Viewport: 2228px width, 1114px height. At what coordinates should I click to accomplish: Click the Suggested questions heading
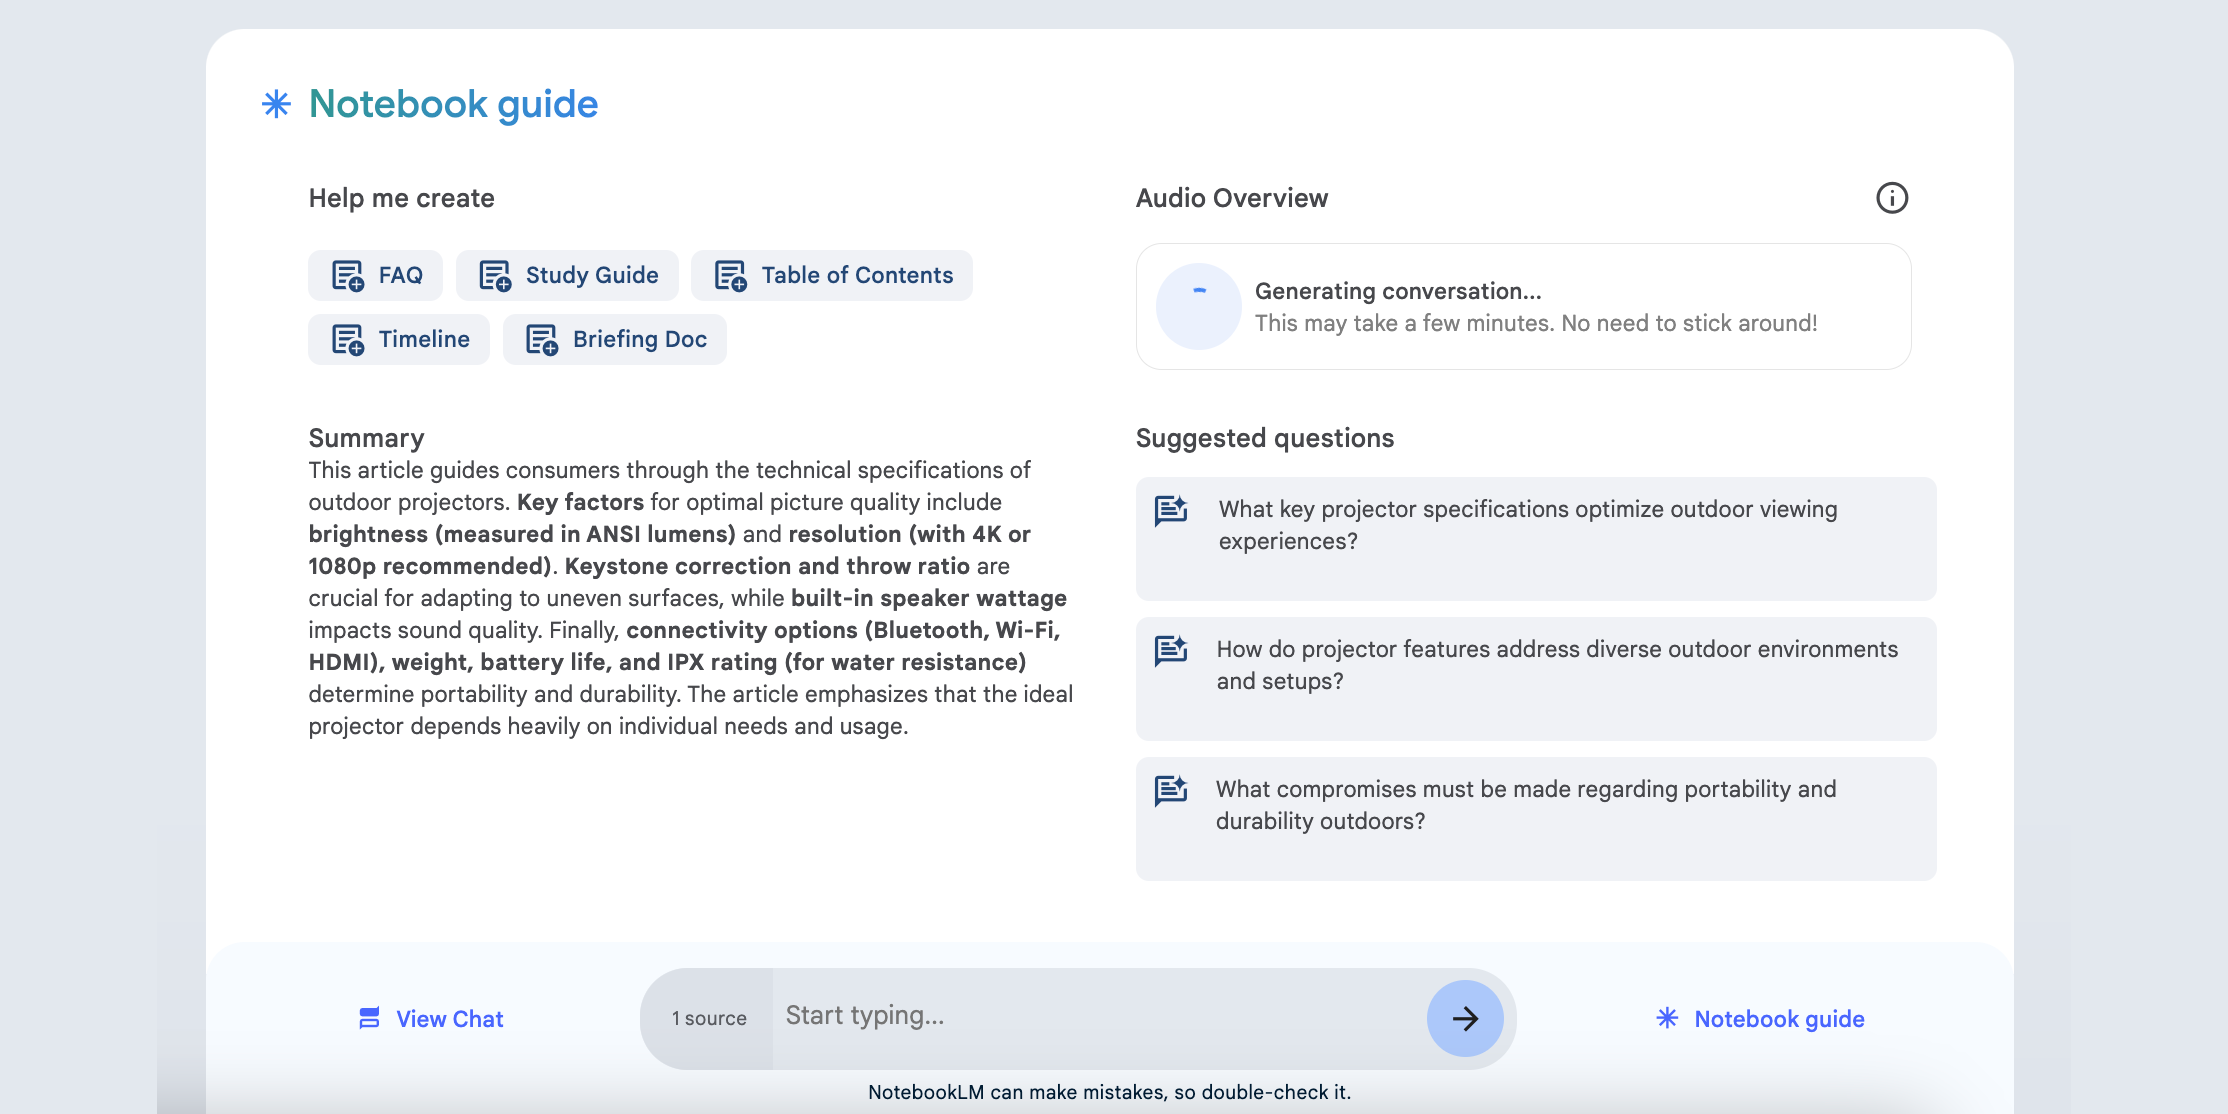point(1265,438)
